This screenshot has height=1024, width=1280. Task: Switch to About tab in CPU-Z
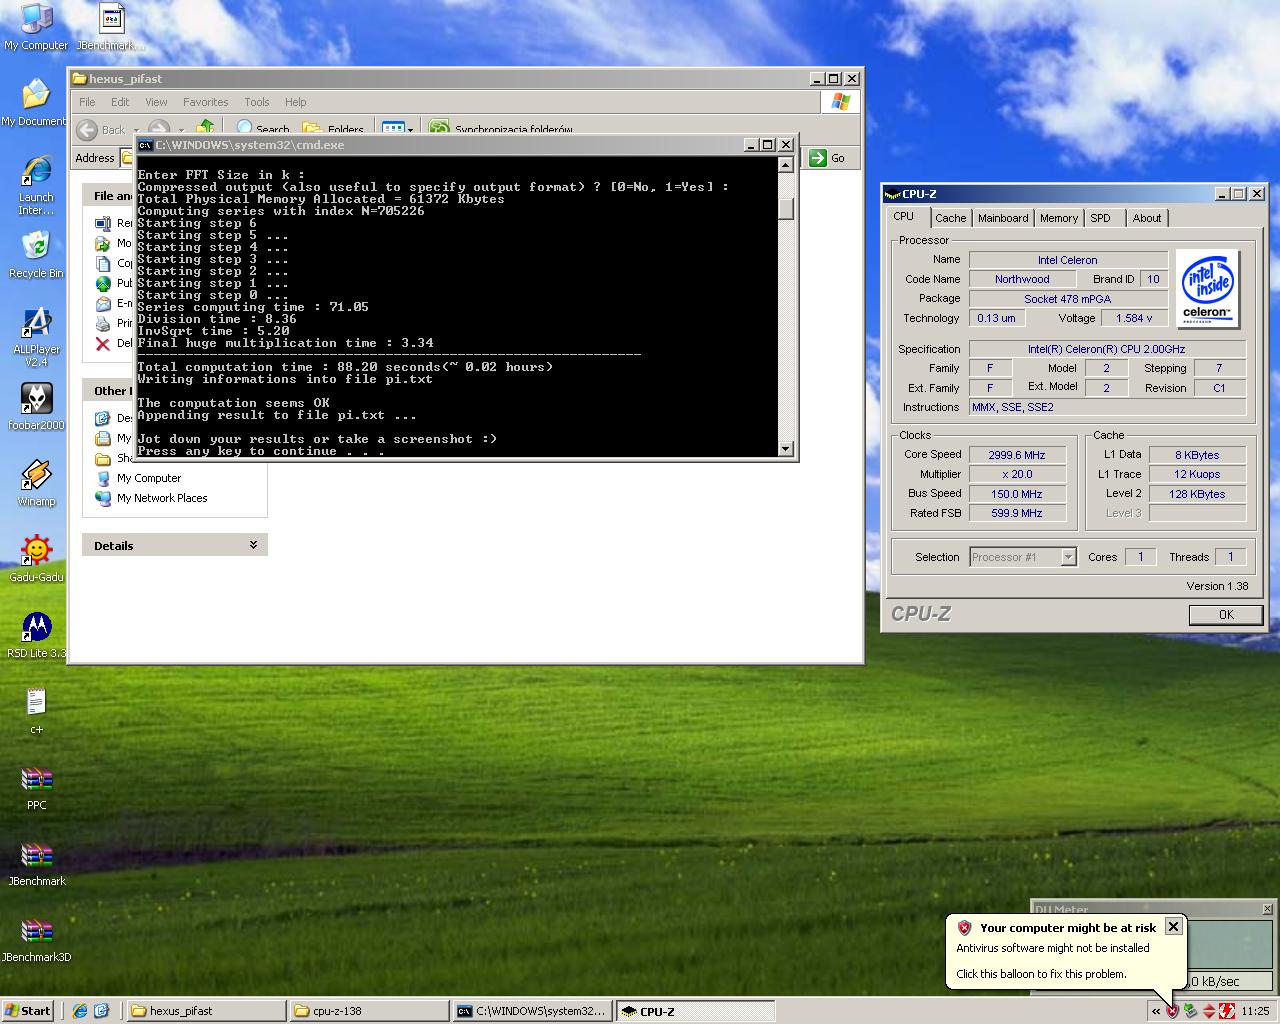[x=1146, y=218]
